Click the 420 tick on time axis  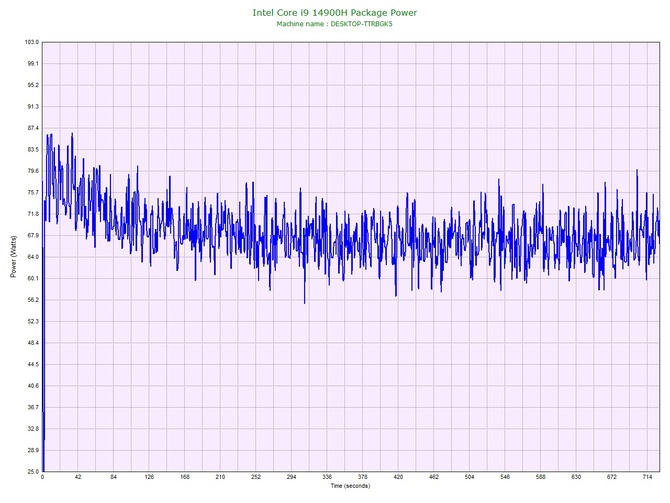tap(398, 477)
